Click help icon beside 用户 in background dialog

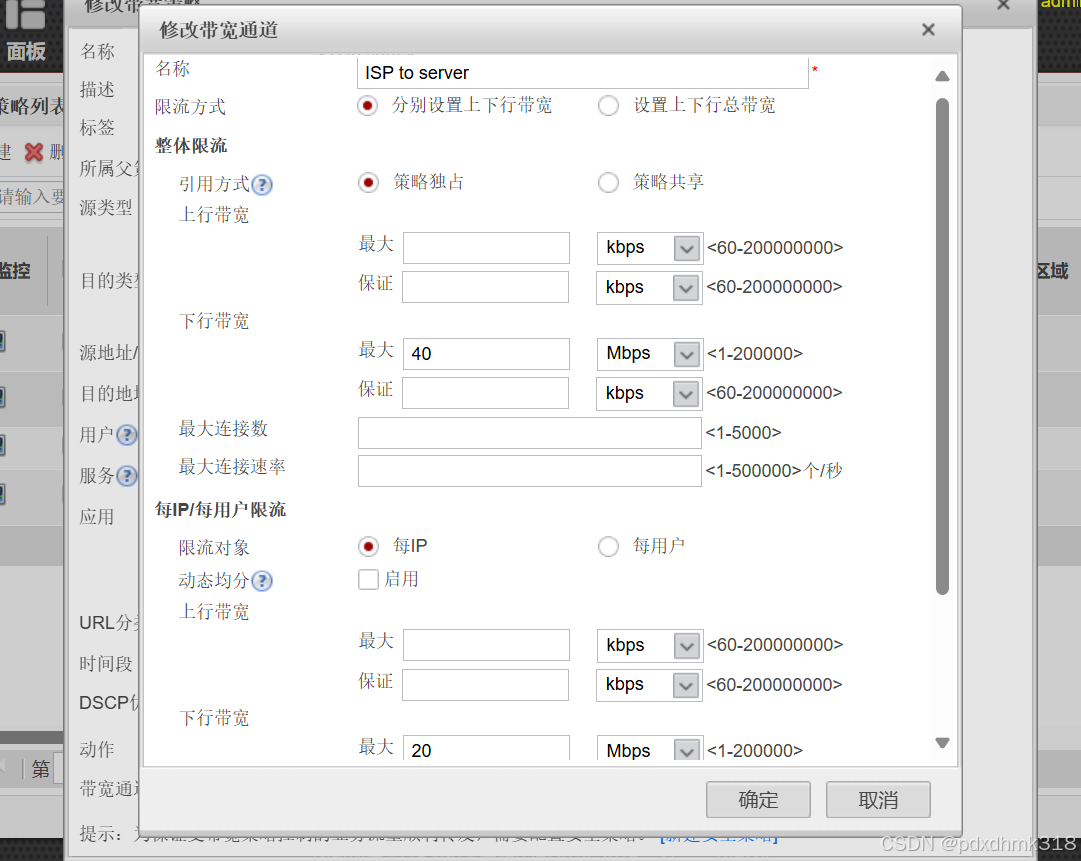(127, 435)
